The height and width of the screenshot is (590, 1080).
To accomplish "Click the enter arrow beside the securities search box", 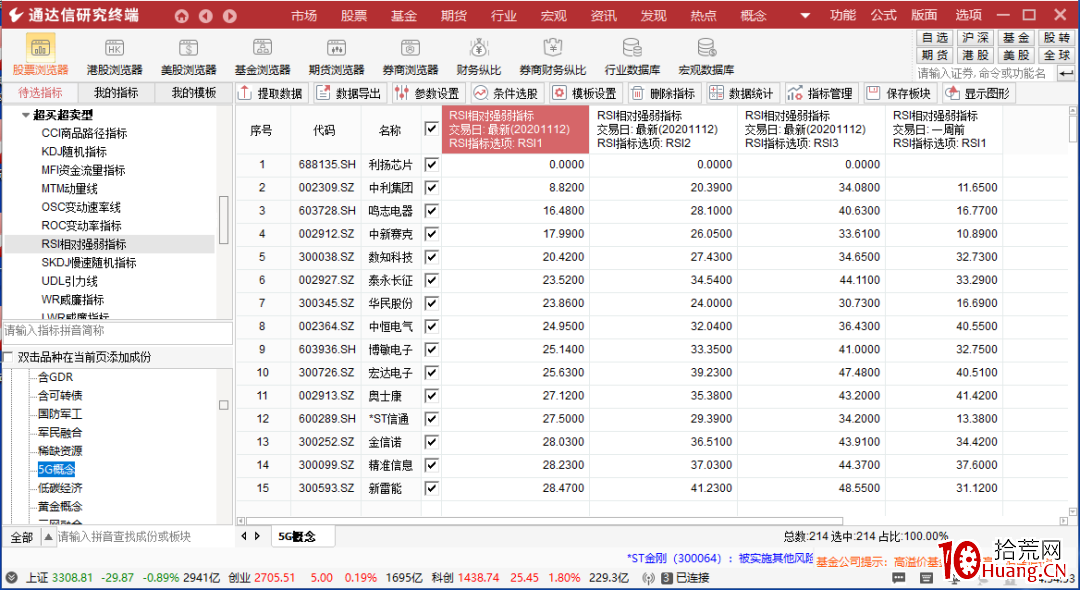I will coord(1066,73).
